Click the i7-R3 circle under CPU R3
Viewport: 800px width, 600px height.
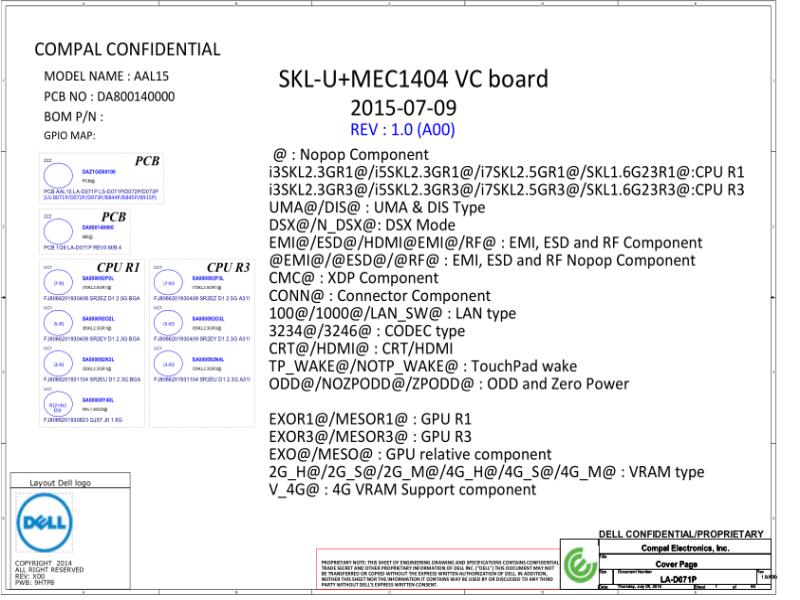point(168,282)
